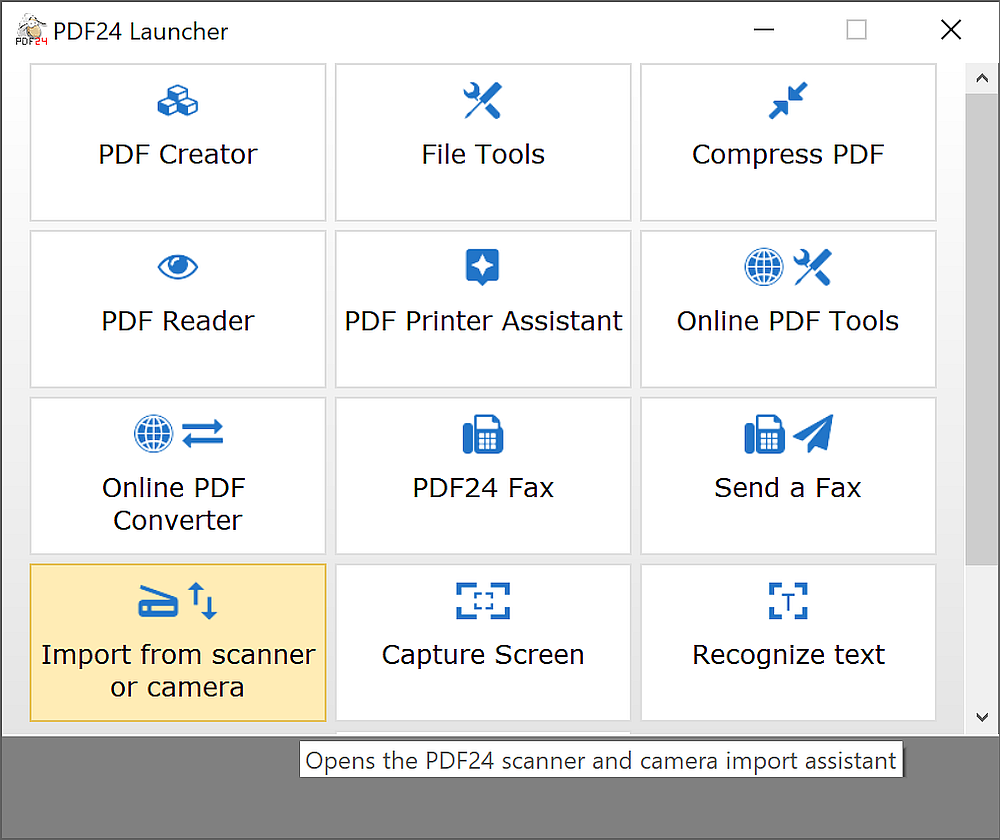Click the PDF Printer Assistant star icon
Viewport: 1000px width, 840px height.
[x=483, y=267]
